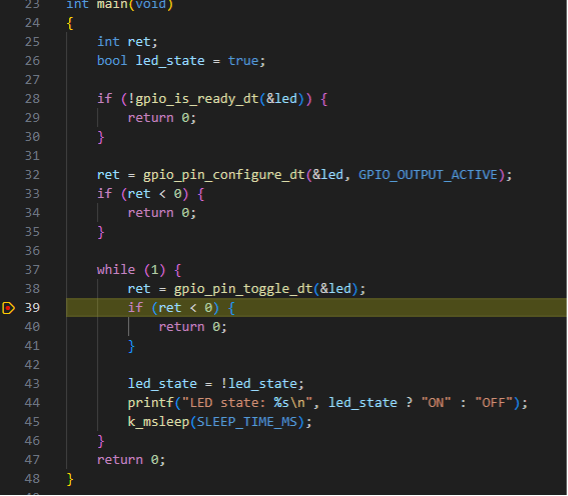
Task: Click the breakpoint marker on line 39
Action: point(8,308)
